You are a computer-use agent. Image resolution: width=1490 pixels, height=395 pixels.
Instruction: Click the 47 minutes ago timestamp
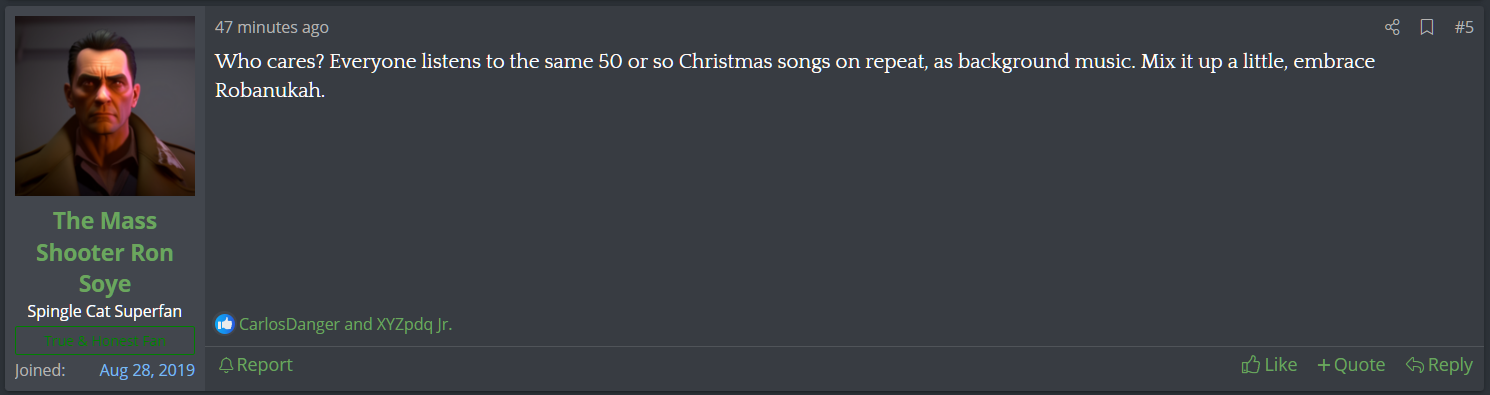(x=272, y=27)
